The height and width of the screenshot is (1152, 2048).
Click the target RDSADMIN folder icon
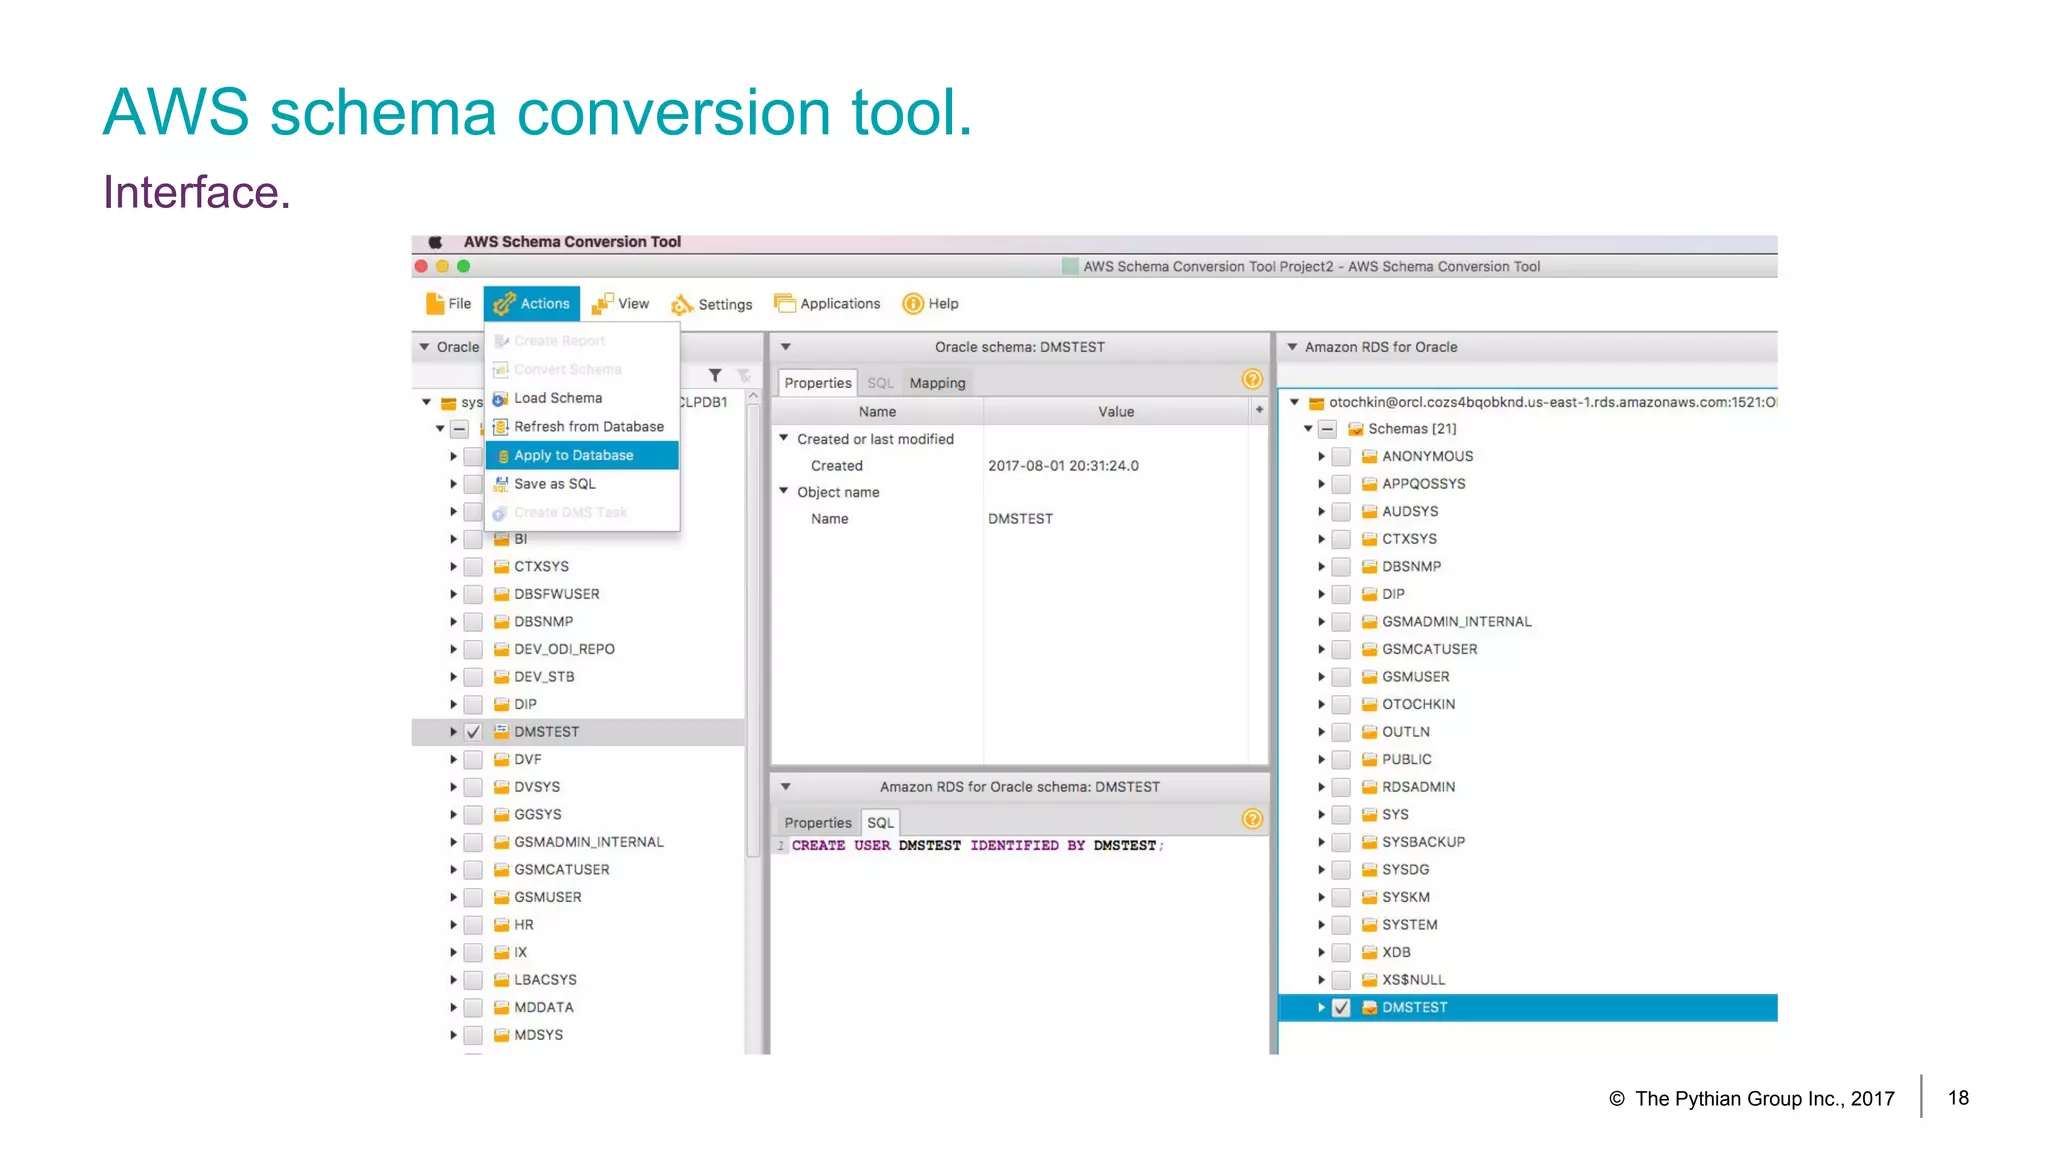pyautogui.click(x=1370, y=787)
